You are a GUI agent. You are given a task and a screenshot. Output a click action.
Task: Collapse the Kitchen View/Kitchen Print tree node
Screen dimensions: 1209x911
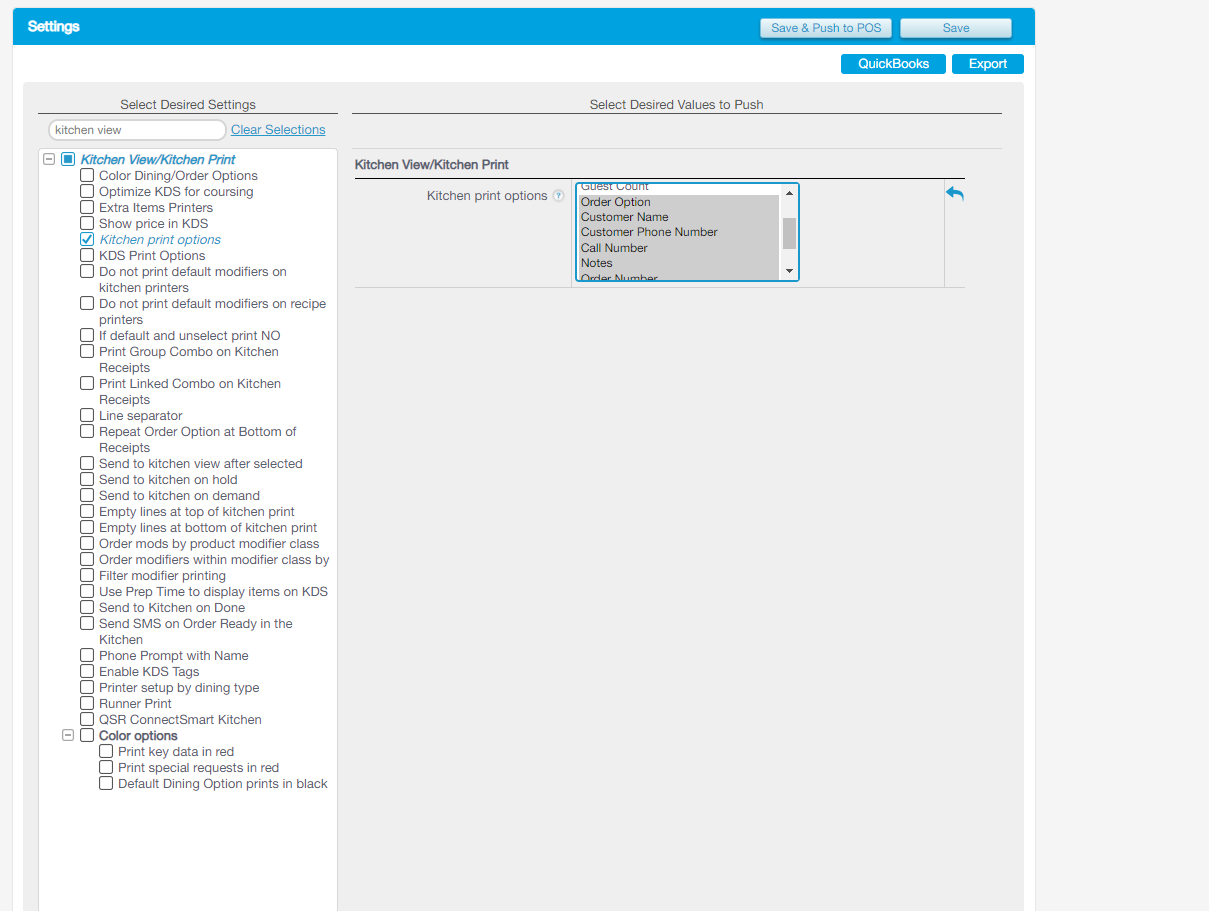[49, 159]
